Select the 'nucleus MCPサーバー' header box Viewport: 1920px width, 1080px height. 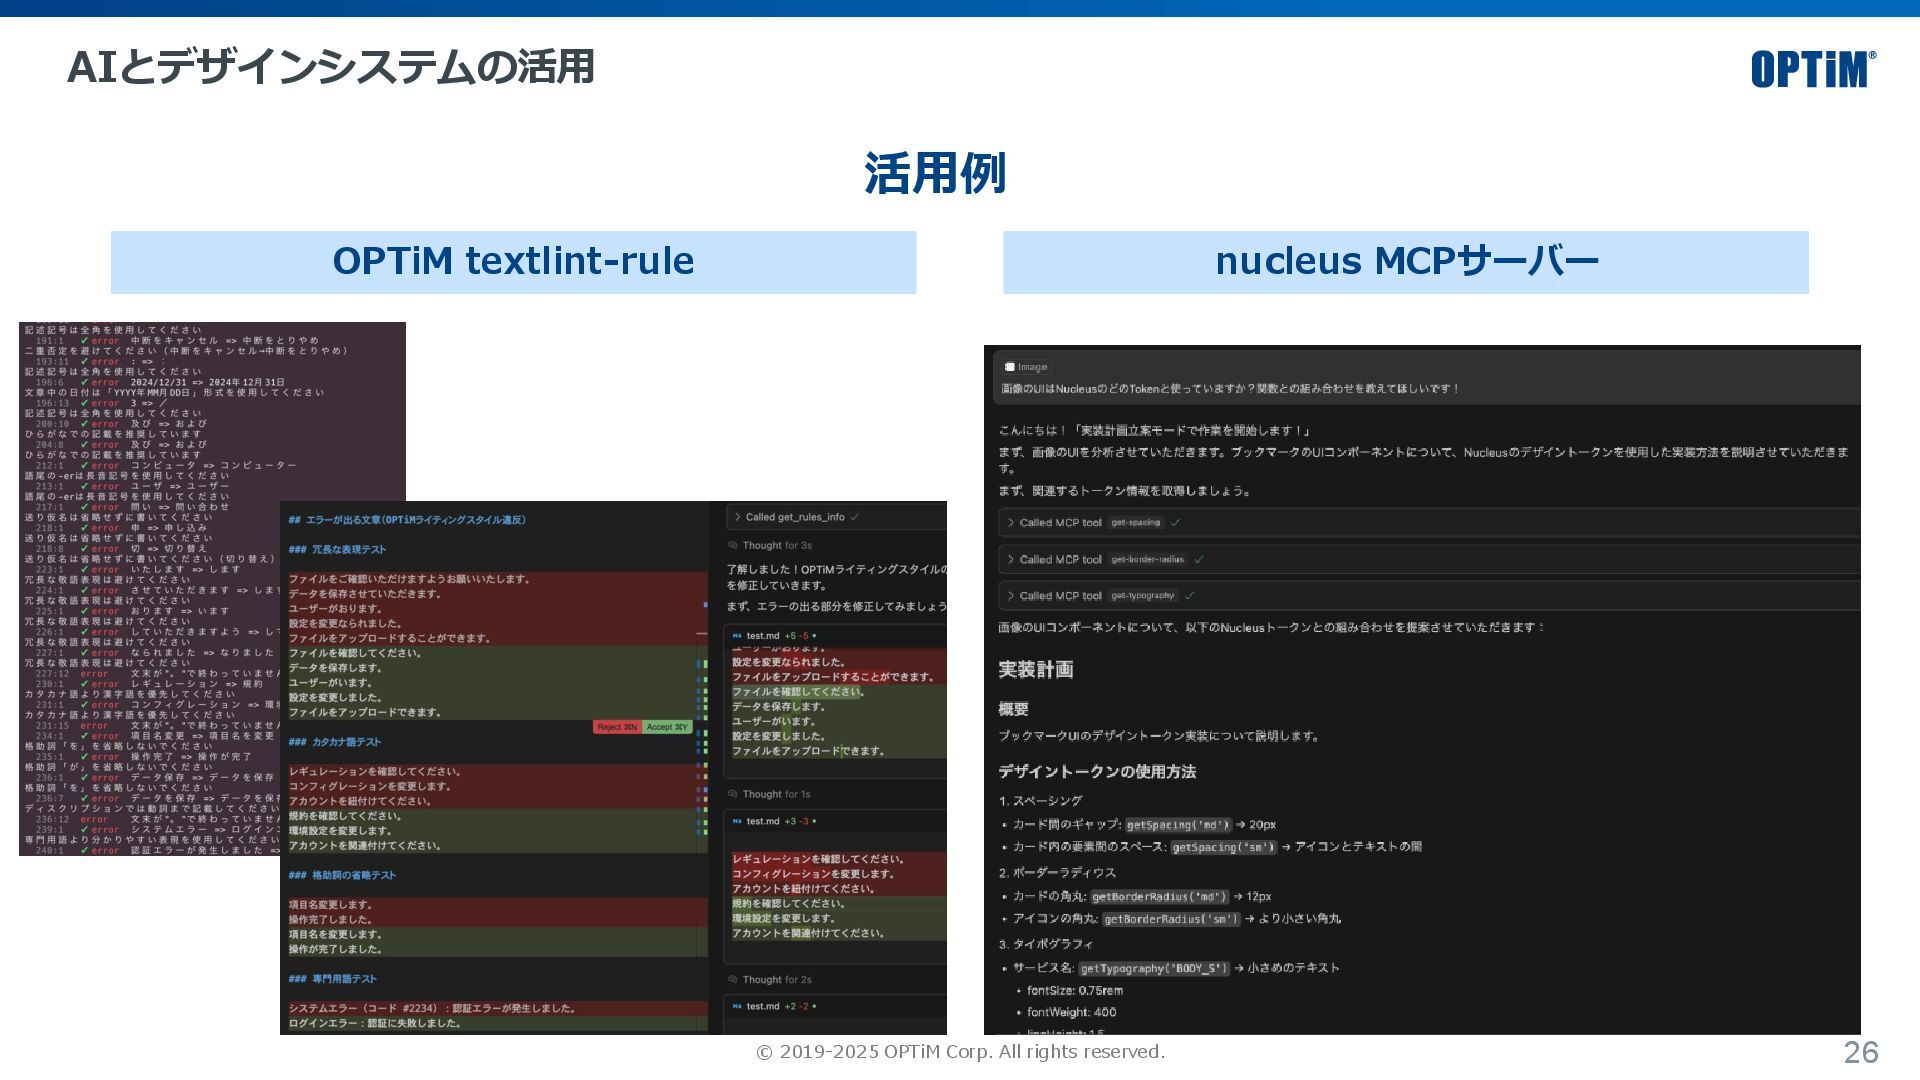[x=1405, y=262]
